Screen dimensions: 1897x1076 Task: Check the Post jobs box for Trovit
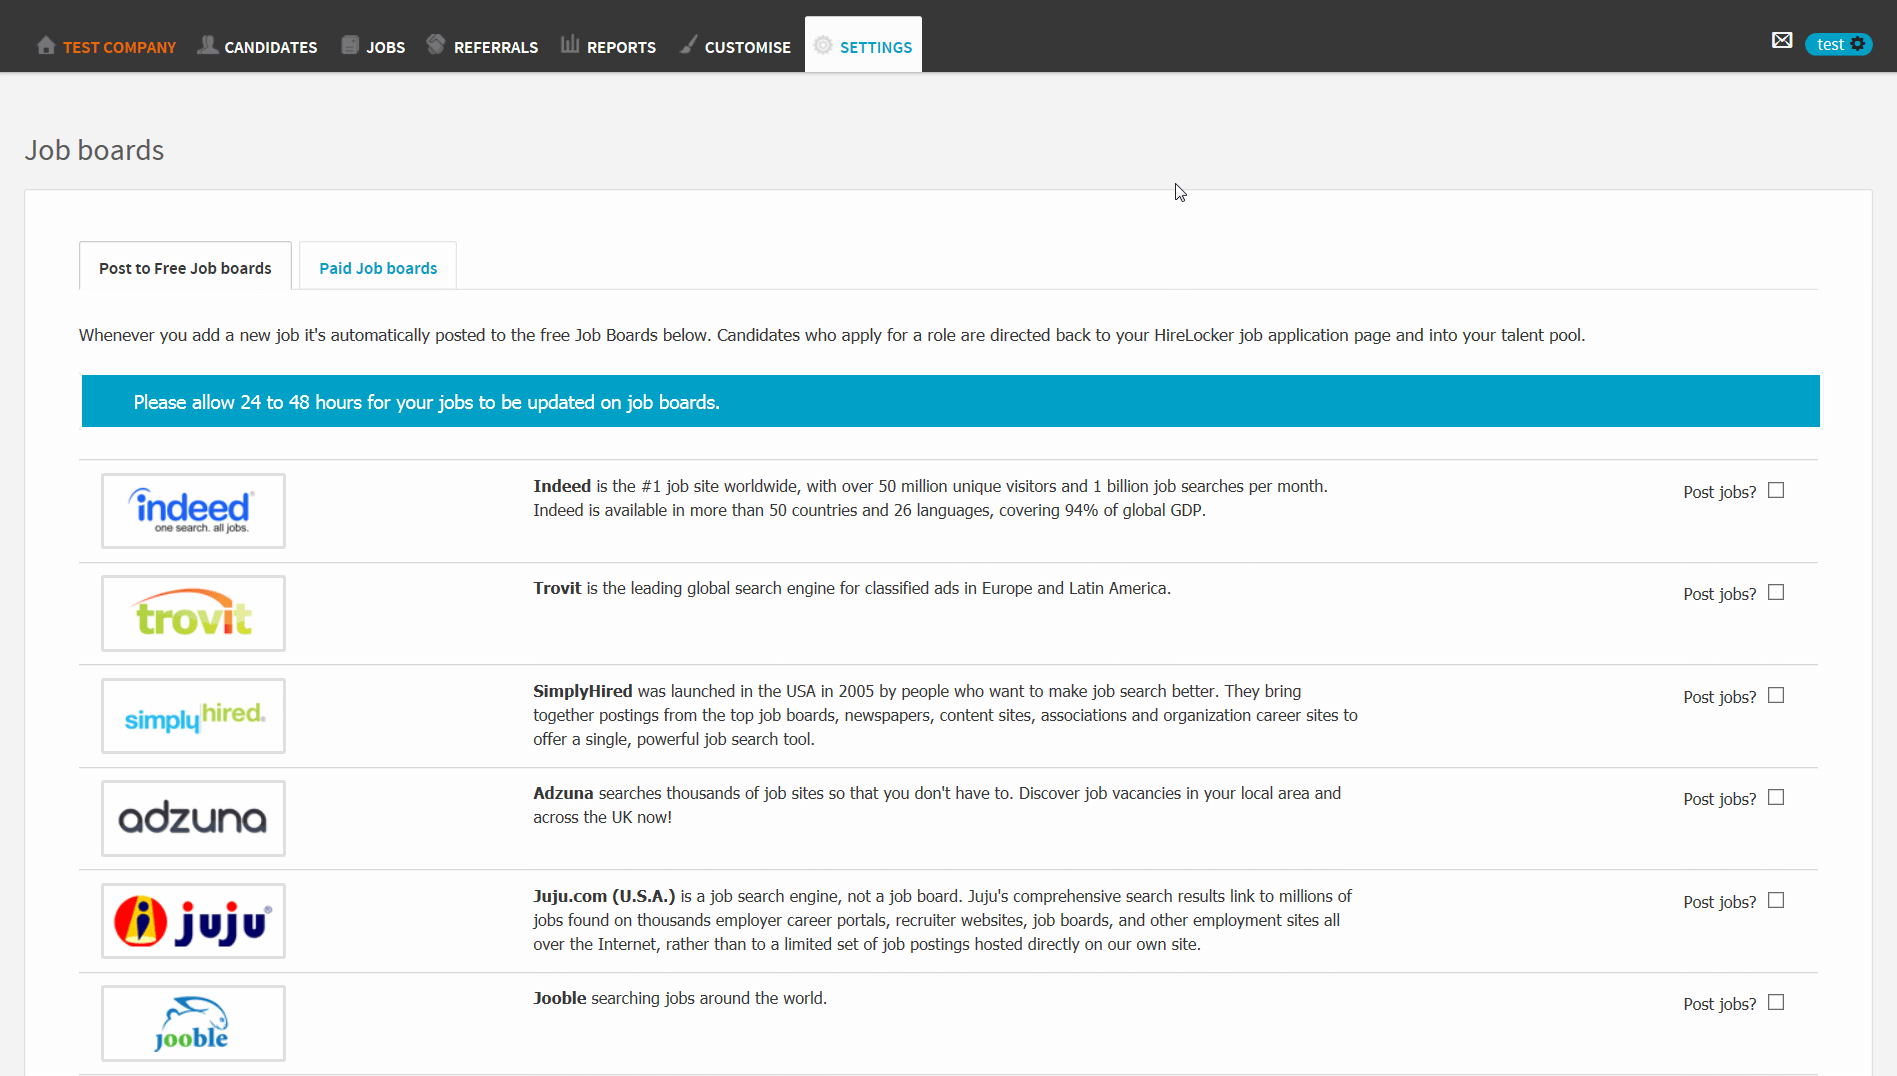click(1775, 592)
